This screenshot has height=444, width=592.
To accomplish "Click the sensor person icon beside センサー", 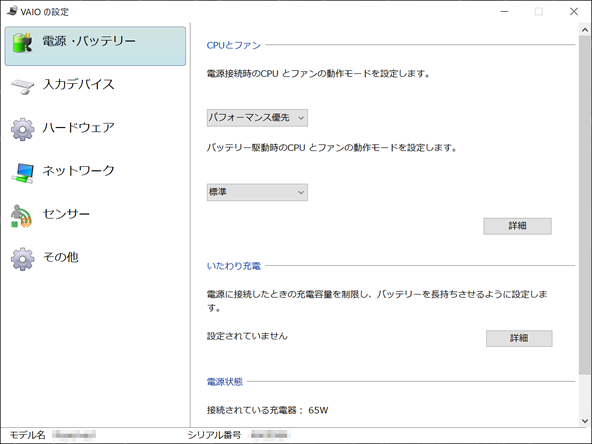I will point(21,216).
